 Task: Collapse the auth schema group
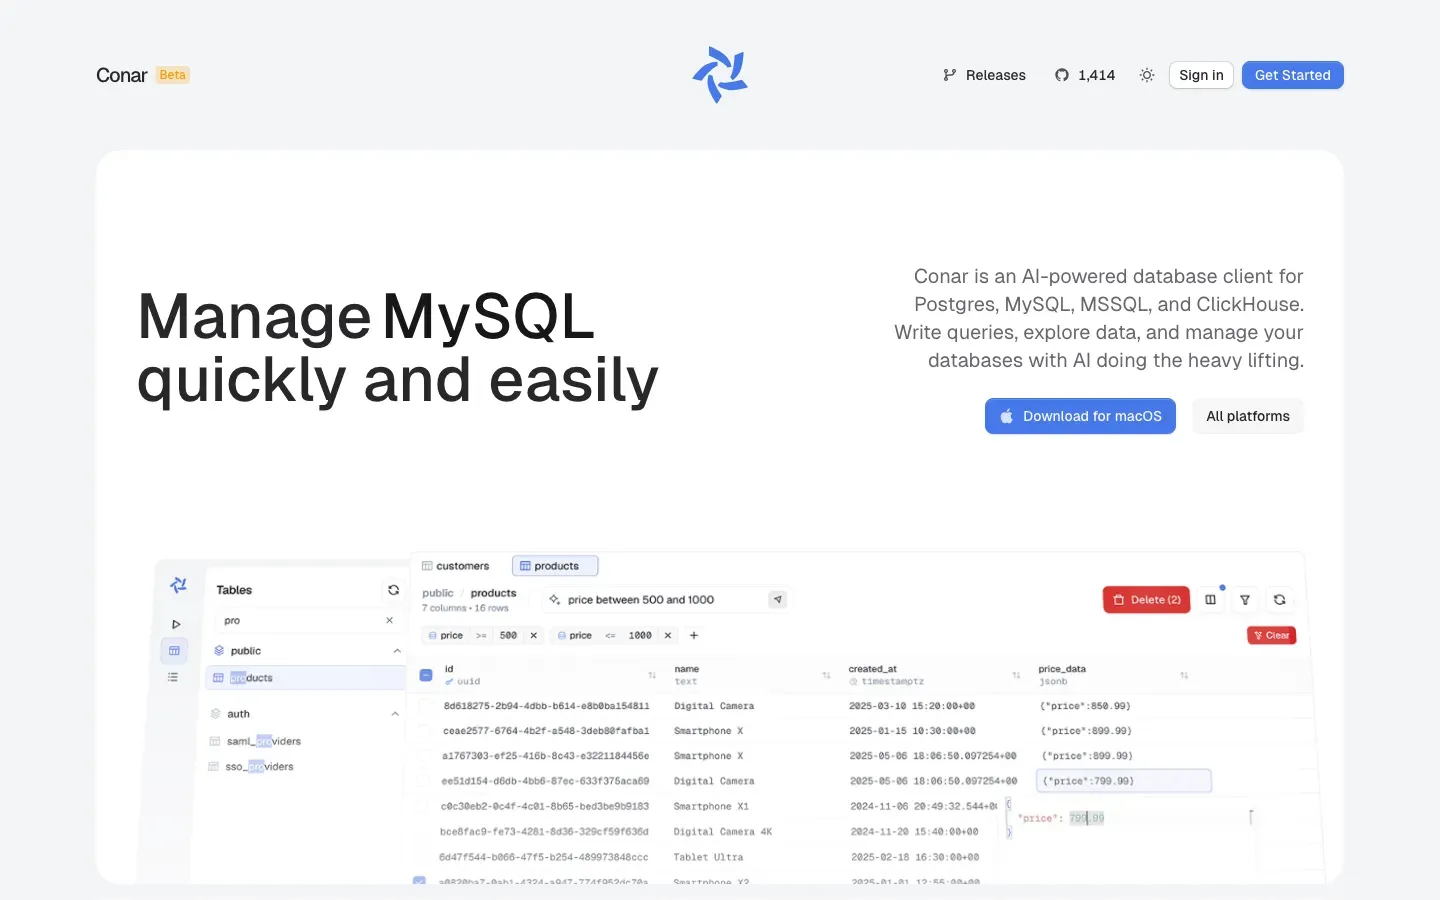394,714
